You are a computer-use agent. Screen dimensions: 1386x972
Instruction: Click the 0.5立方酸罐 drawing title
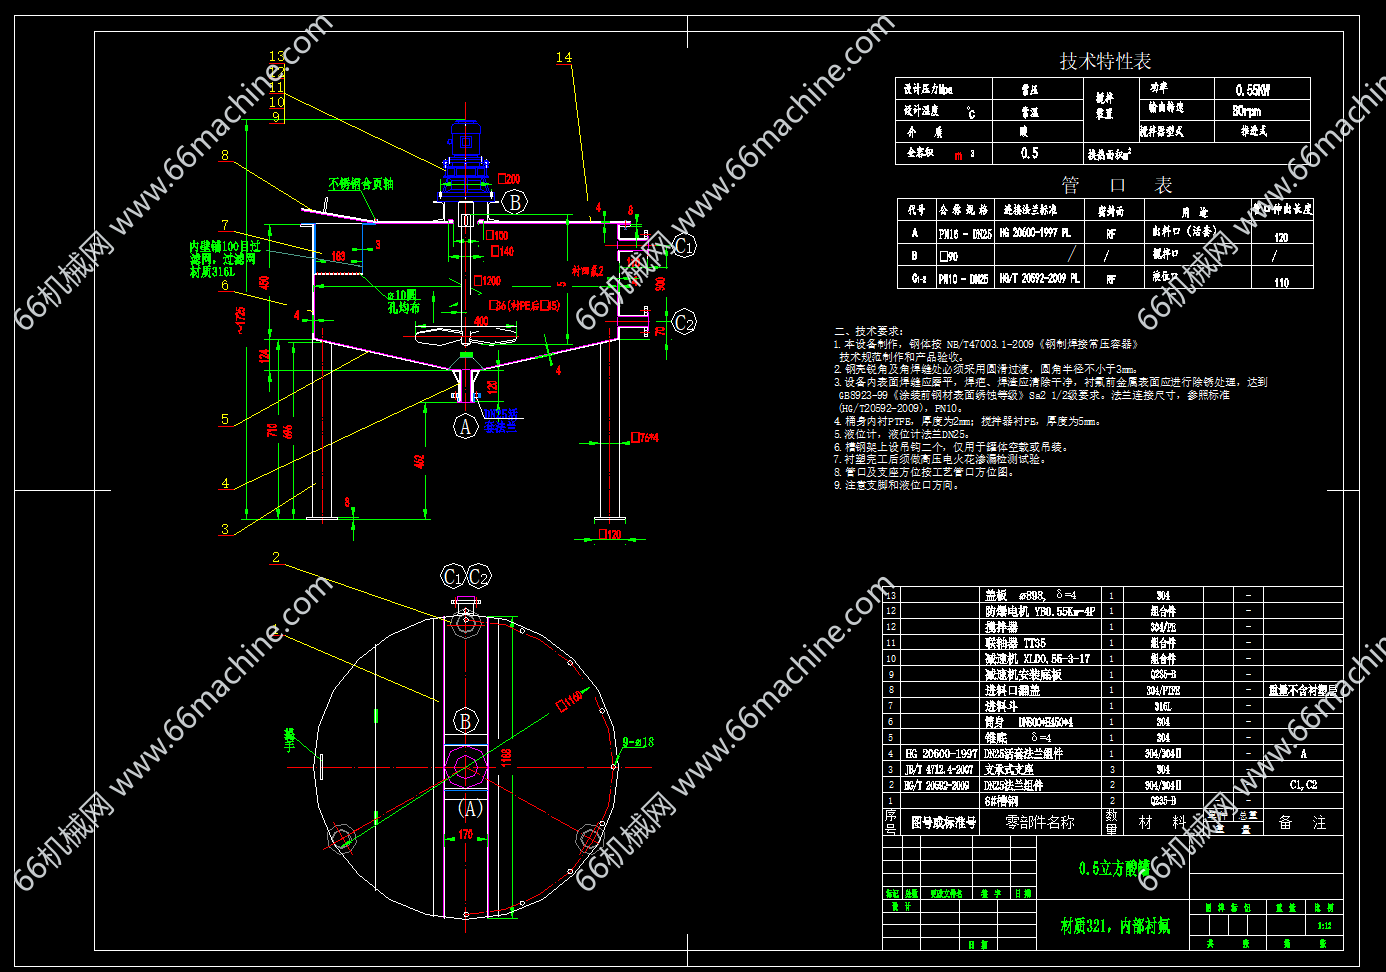click(1114, 868)
